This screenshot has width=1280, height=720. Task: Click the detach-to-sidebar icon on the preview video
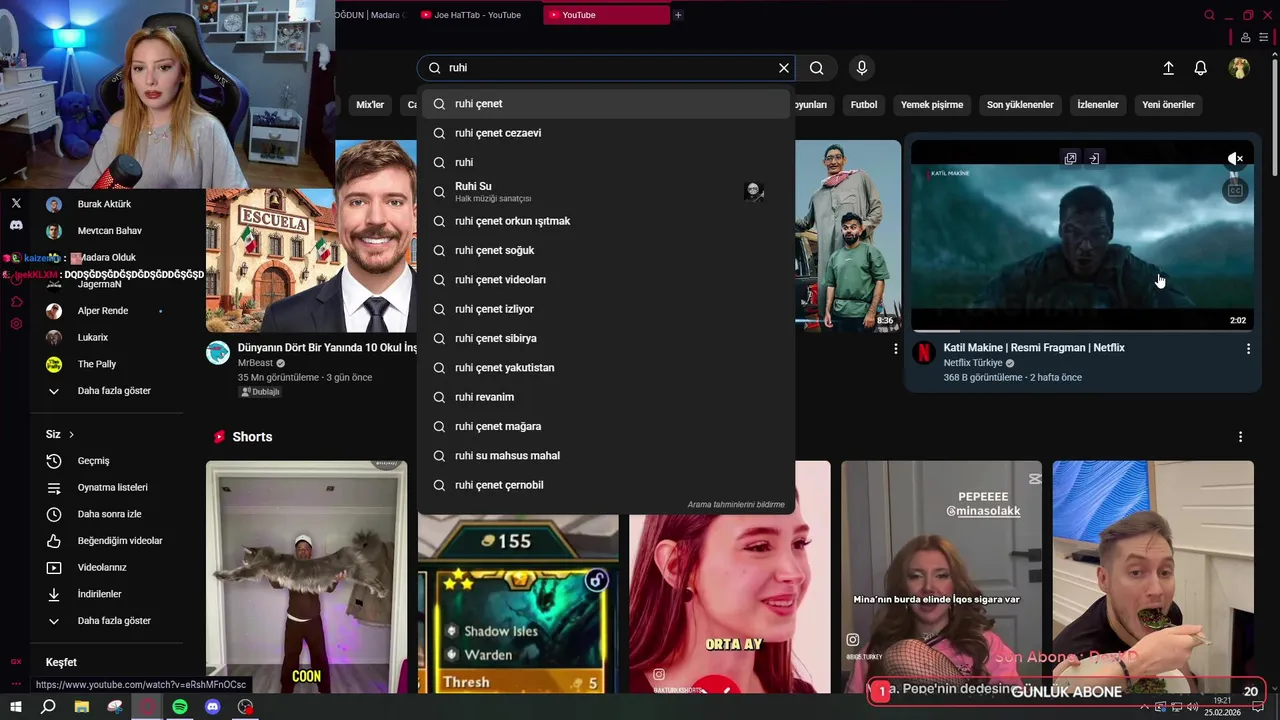(1094, 158)
